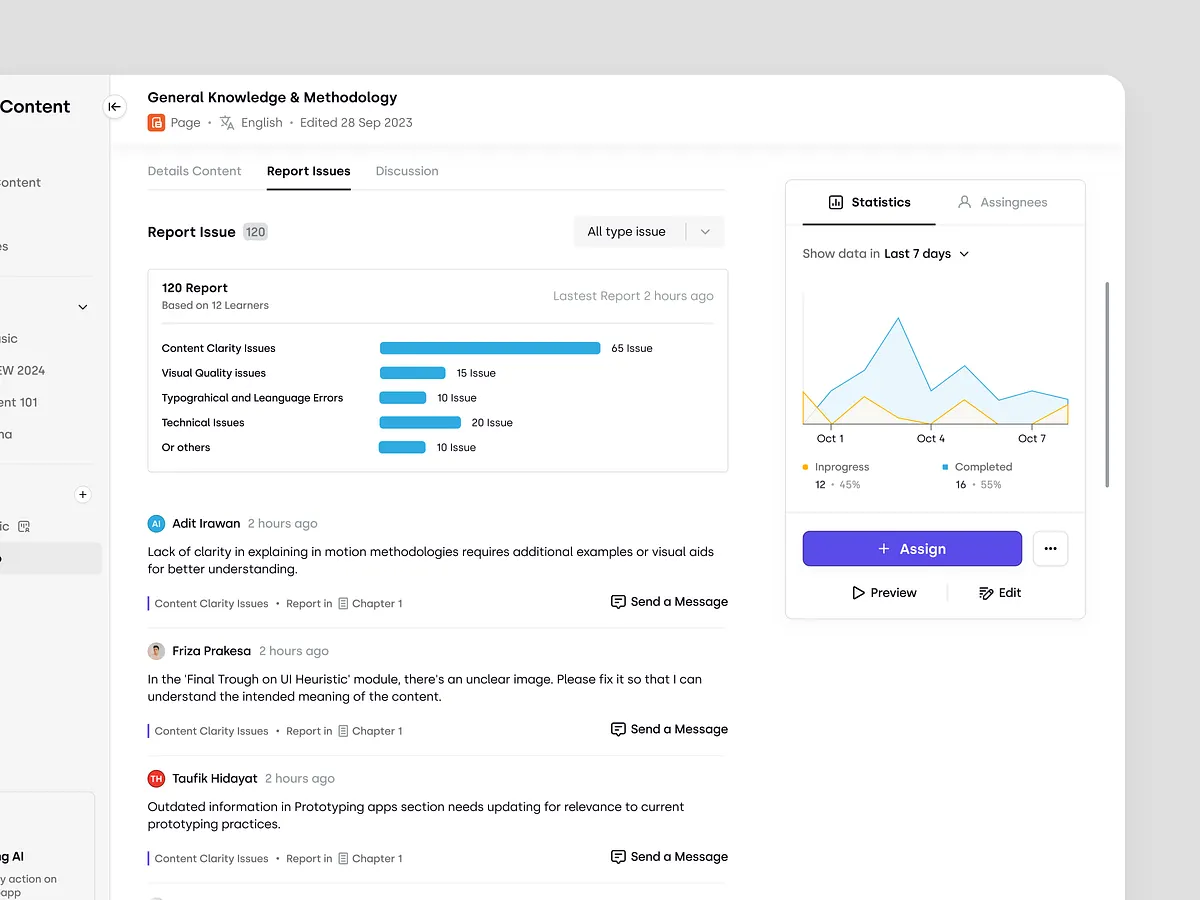Click the translate icon beside English
Image resolution: width=1200 pixels, height=900 pixels.
[x=228, y=122]
